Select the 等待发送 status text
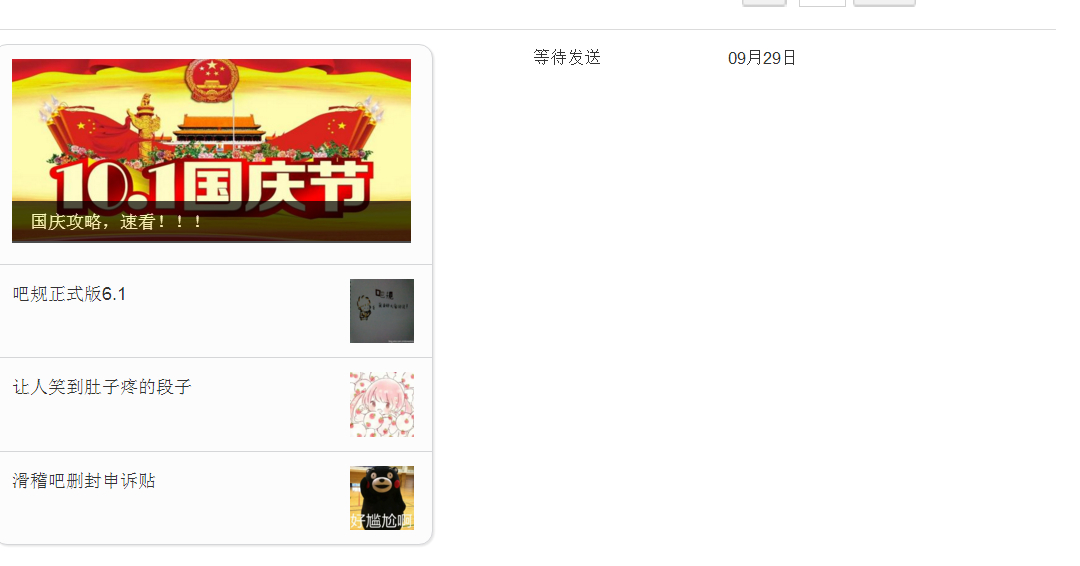The height and width of the screenshot is (566, 1080). coord(567,57)
